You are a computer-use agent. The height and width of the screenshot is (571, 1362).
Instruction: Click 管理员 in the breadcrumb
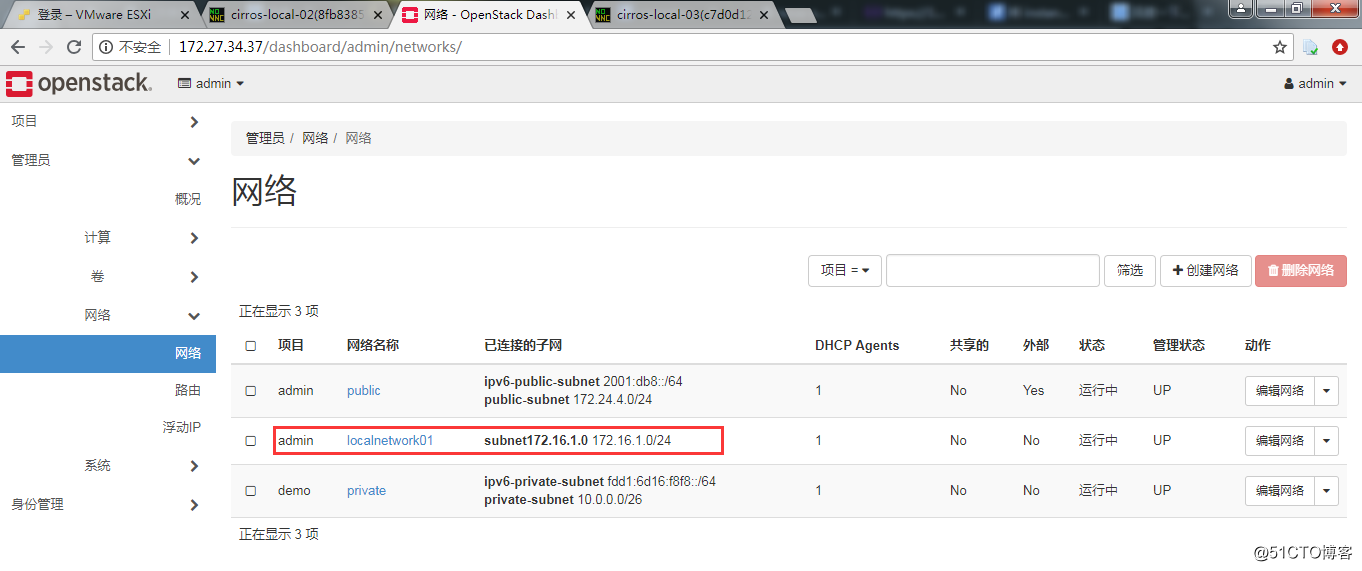pos(265,138)
